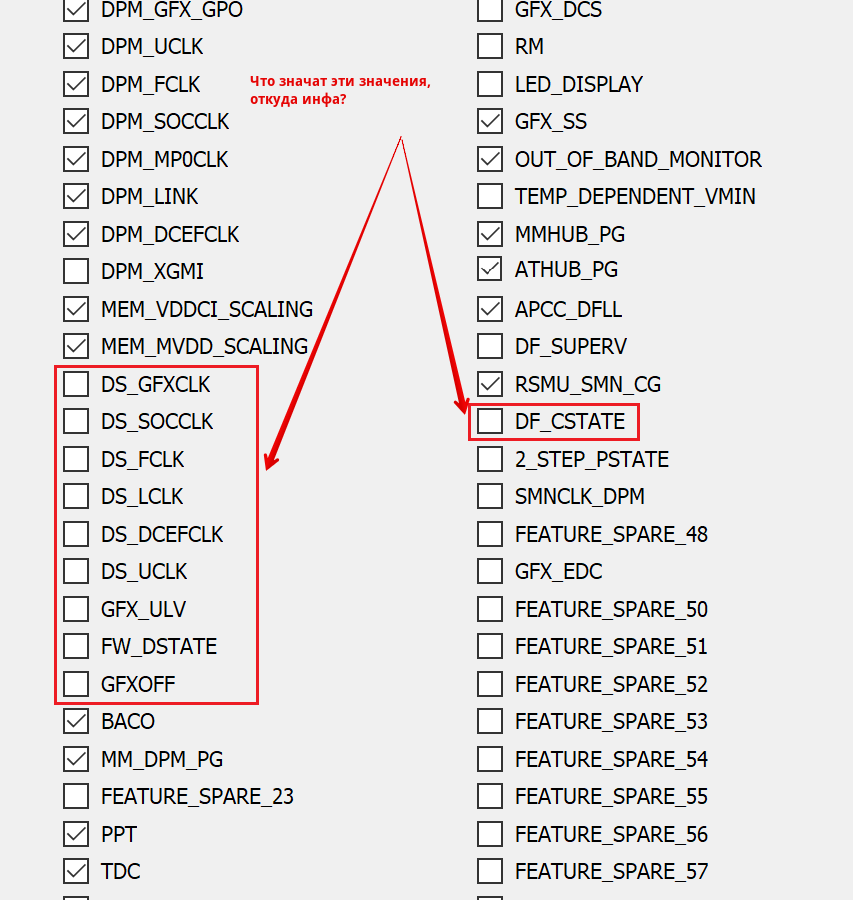
Task: Enable the GFX_ULV checkbox
Action: point(76,609)
